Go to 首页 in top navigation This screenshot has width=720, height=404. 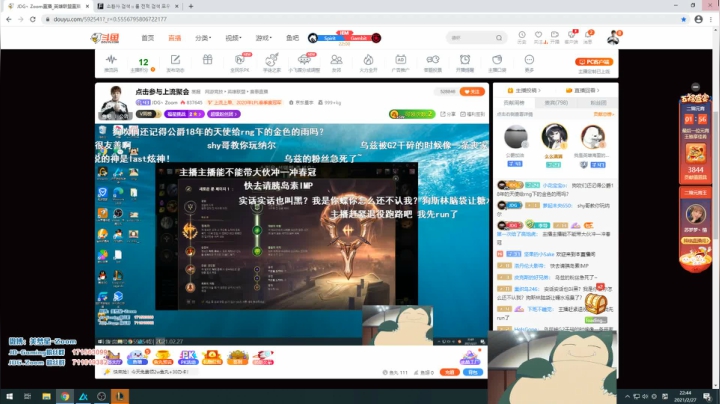point(147,38)
